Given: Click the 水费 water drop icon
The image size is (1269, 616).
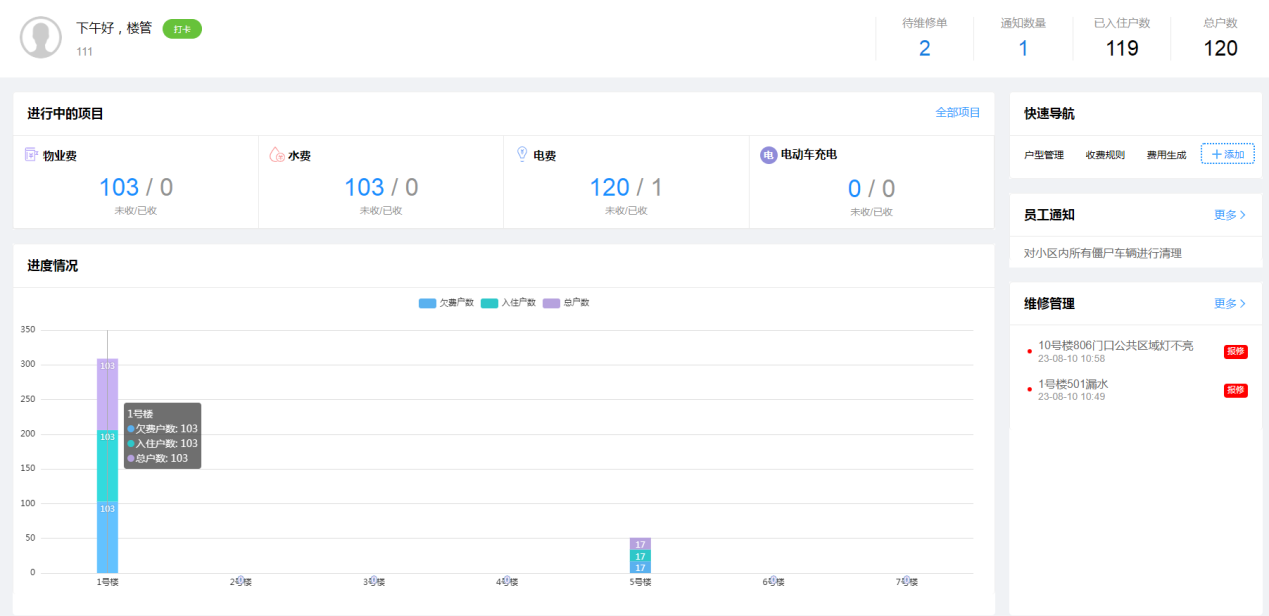Looking at the screenshot, I should click(277, 155).
